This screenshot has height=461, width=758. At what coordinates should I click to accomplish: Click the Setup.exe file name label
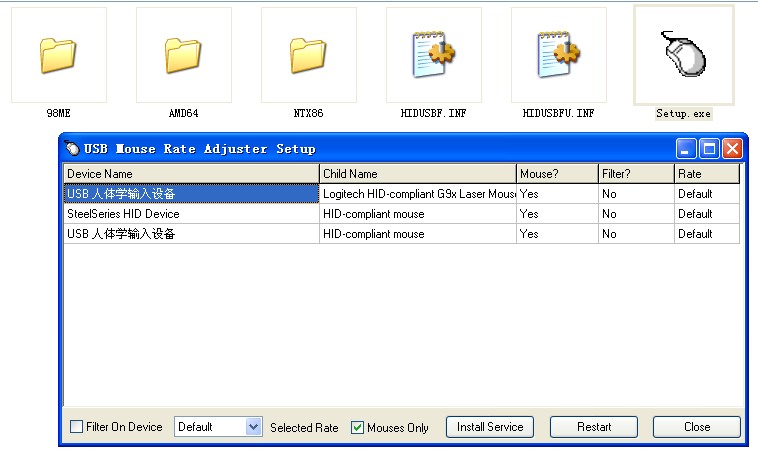point(684,114)
